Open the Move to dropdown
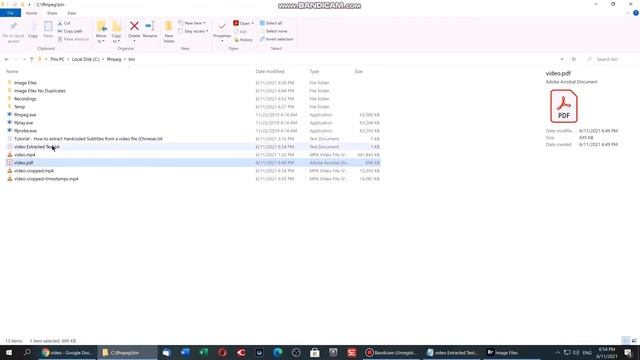This screenshot has width=640, height=360. (101, 32)
